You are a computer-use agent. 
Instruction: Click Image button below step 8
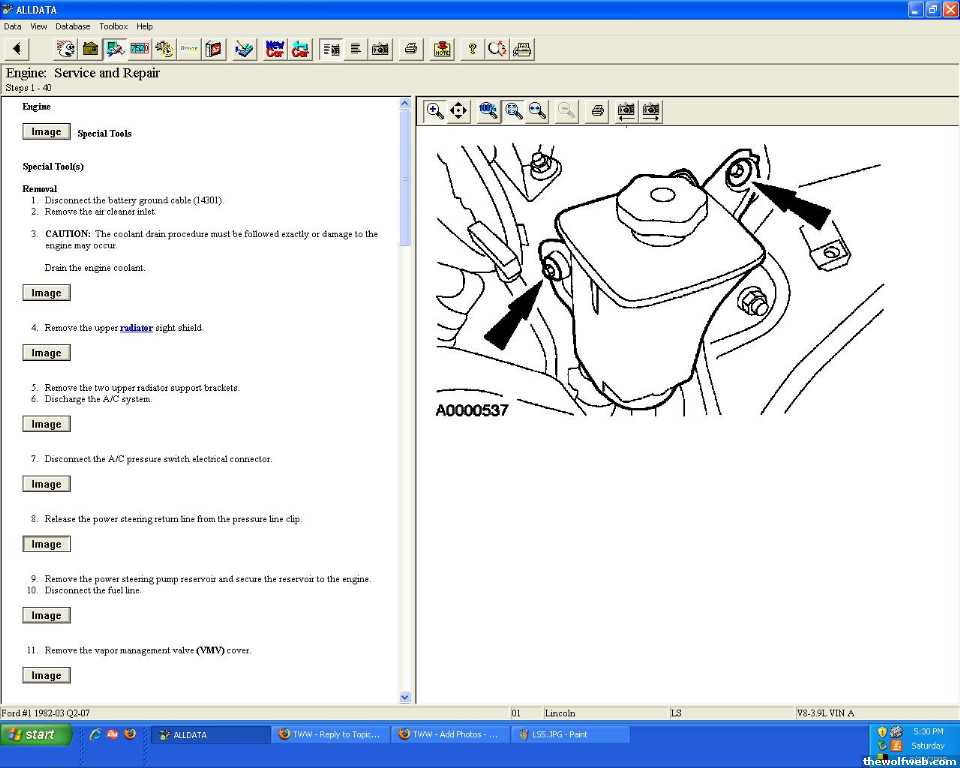[46, 544]
